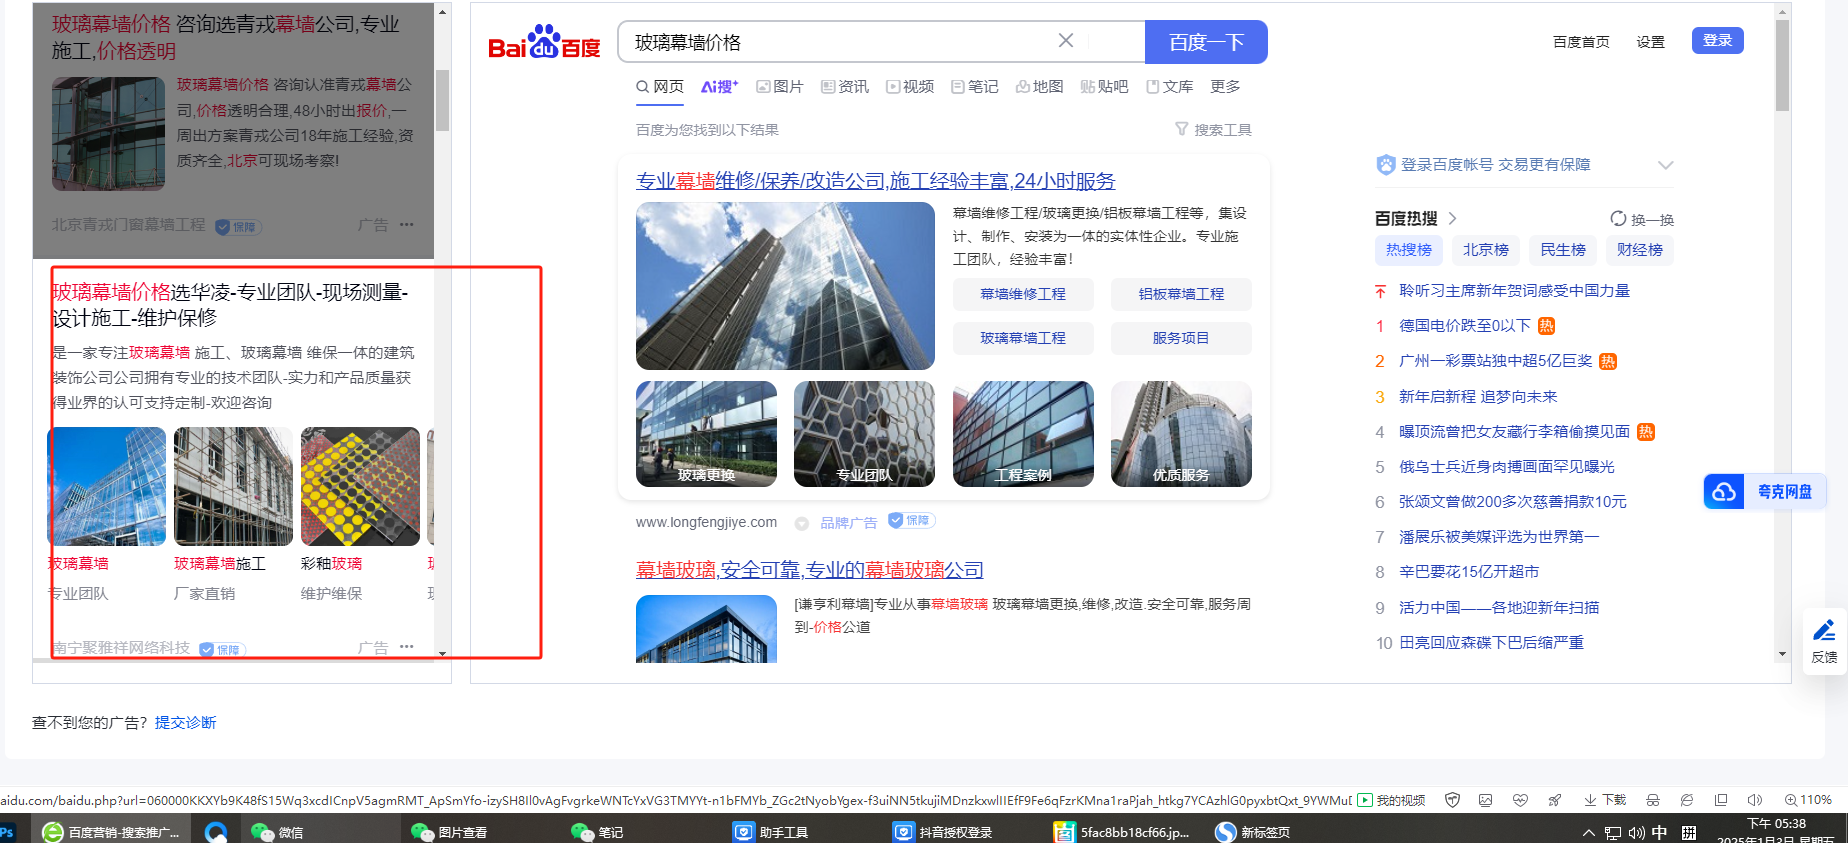The width and height of the screenshot is (1848, 843).
Task: Click the large glass skyscraper image
Action: click(785, 286)
